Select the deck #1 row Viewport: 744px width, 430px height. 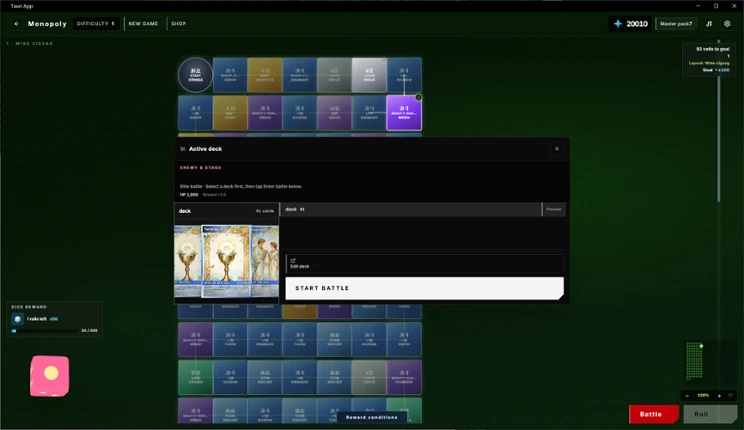click(x=411, y=209)
